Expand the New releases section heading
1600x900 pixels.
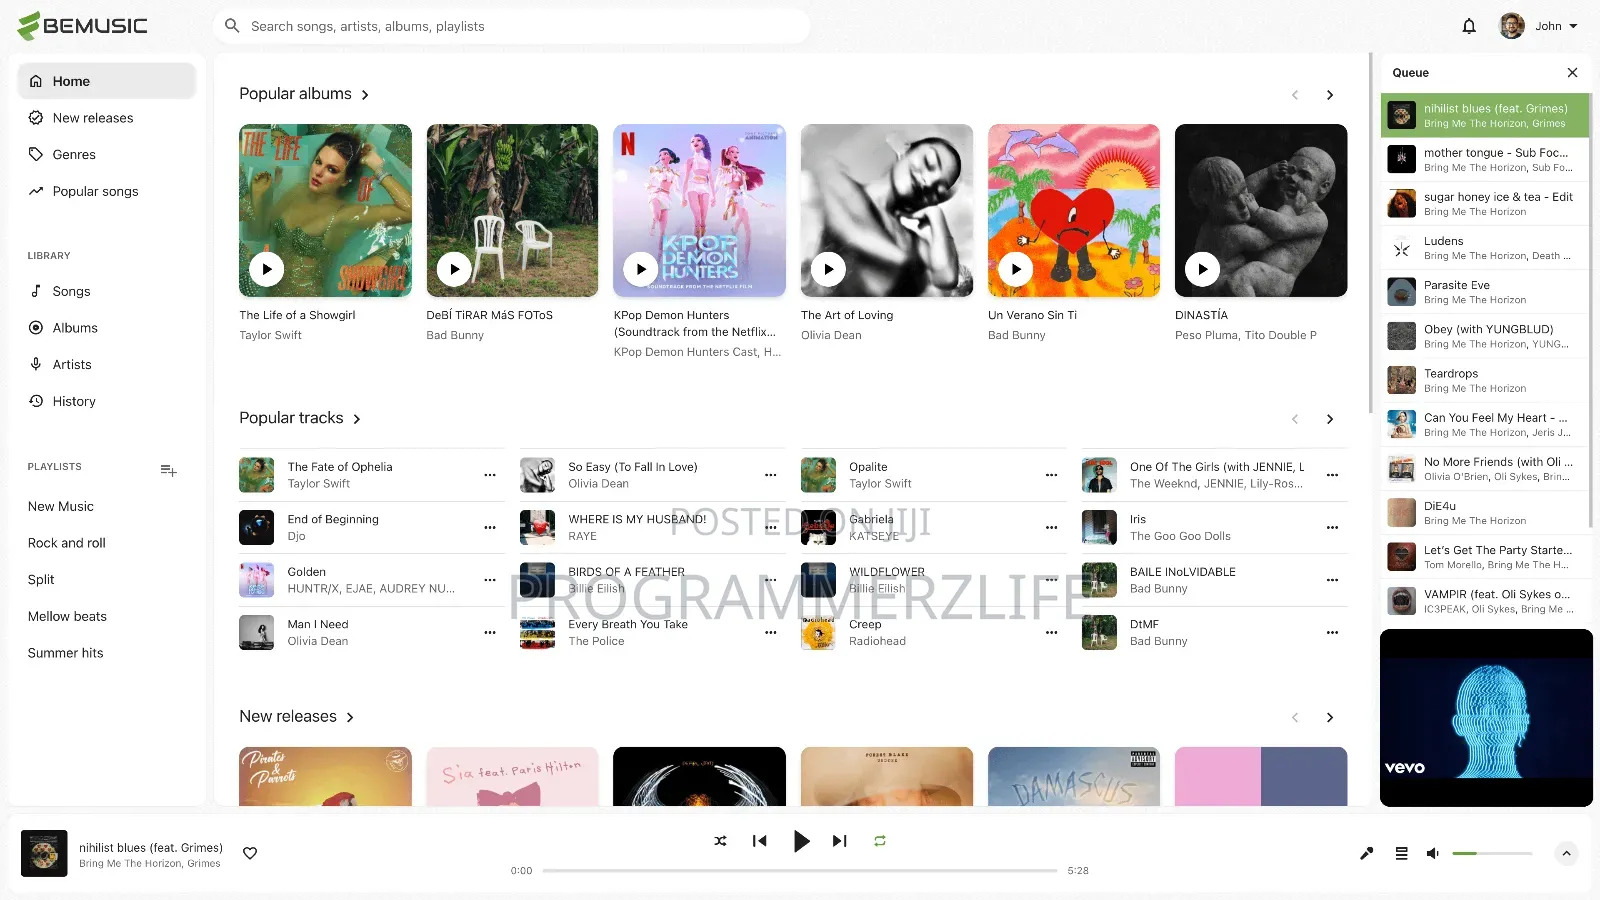coord(297,717)
